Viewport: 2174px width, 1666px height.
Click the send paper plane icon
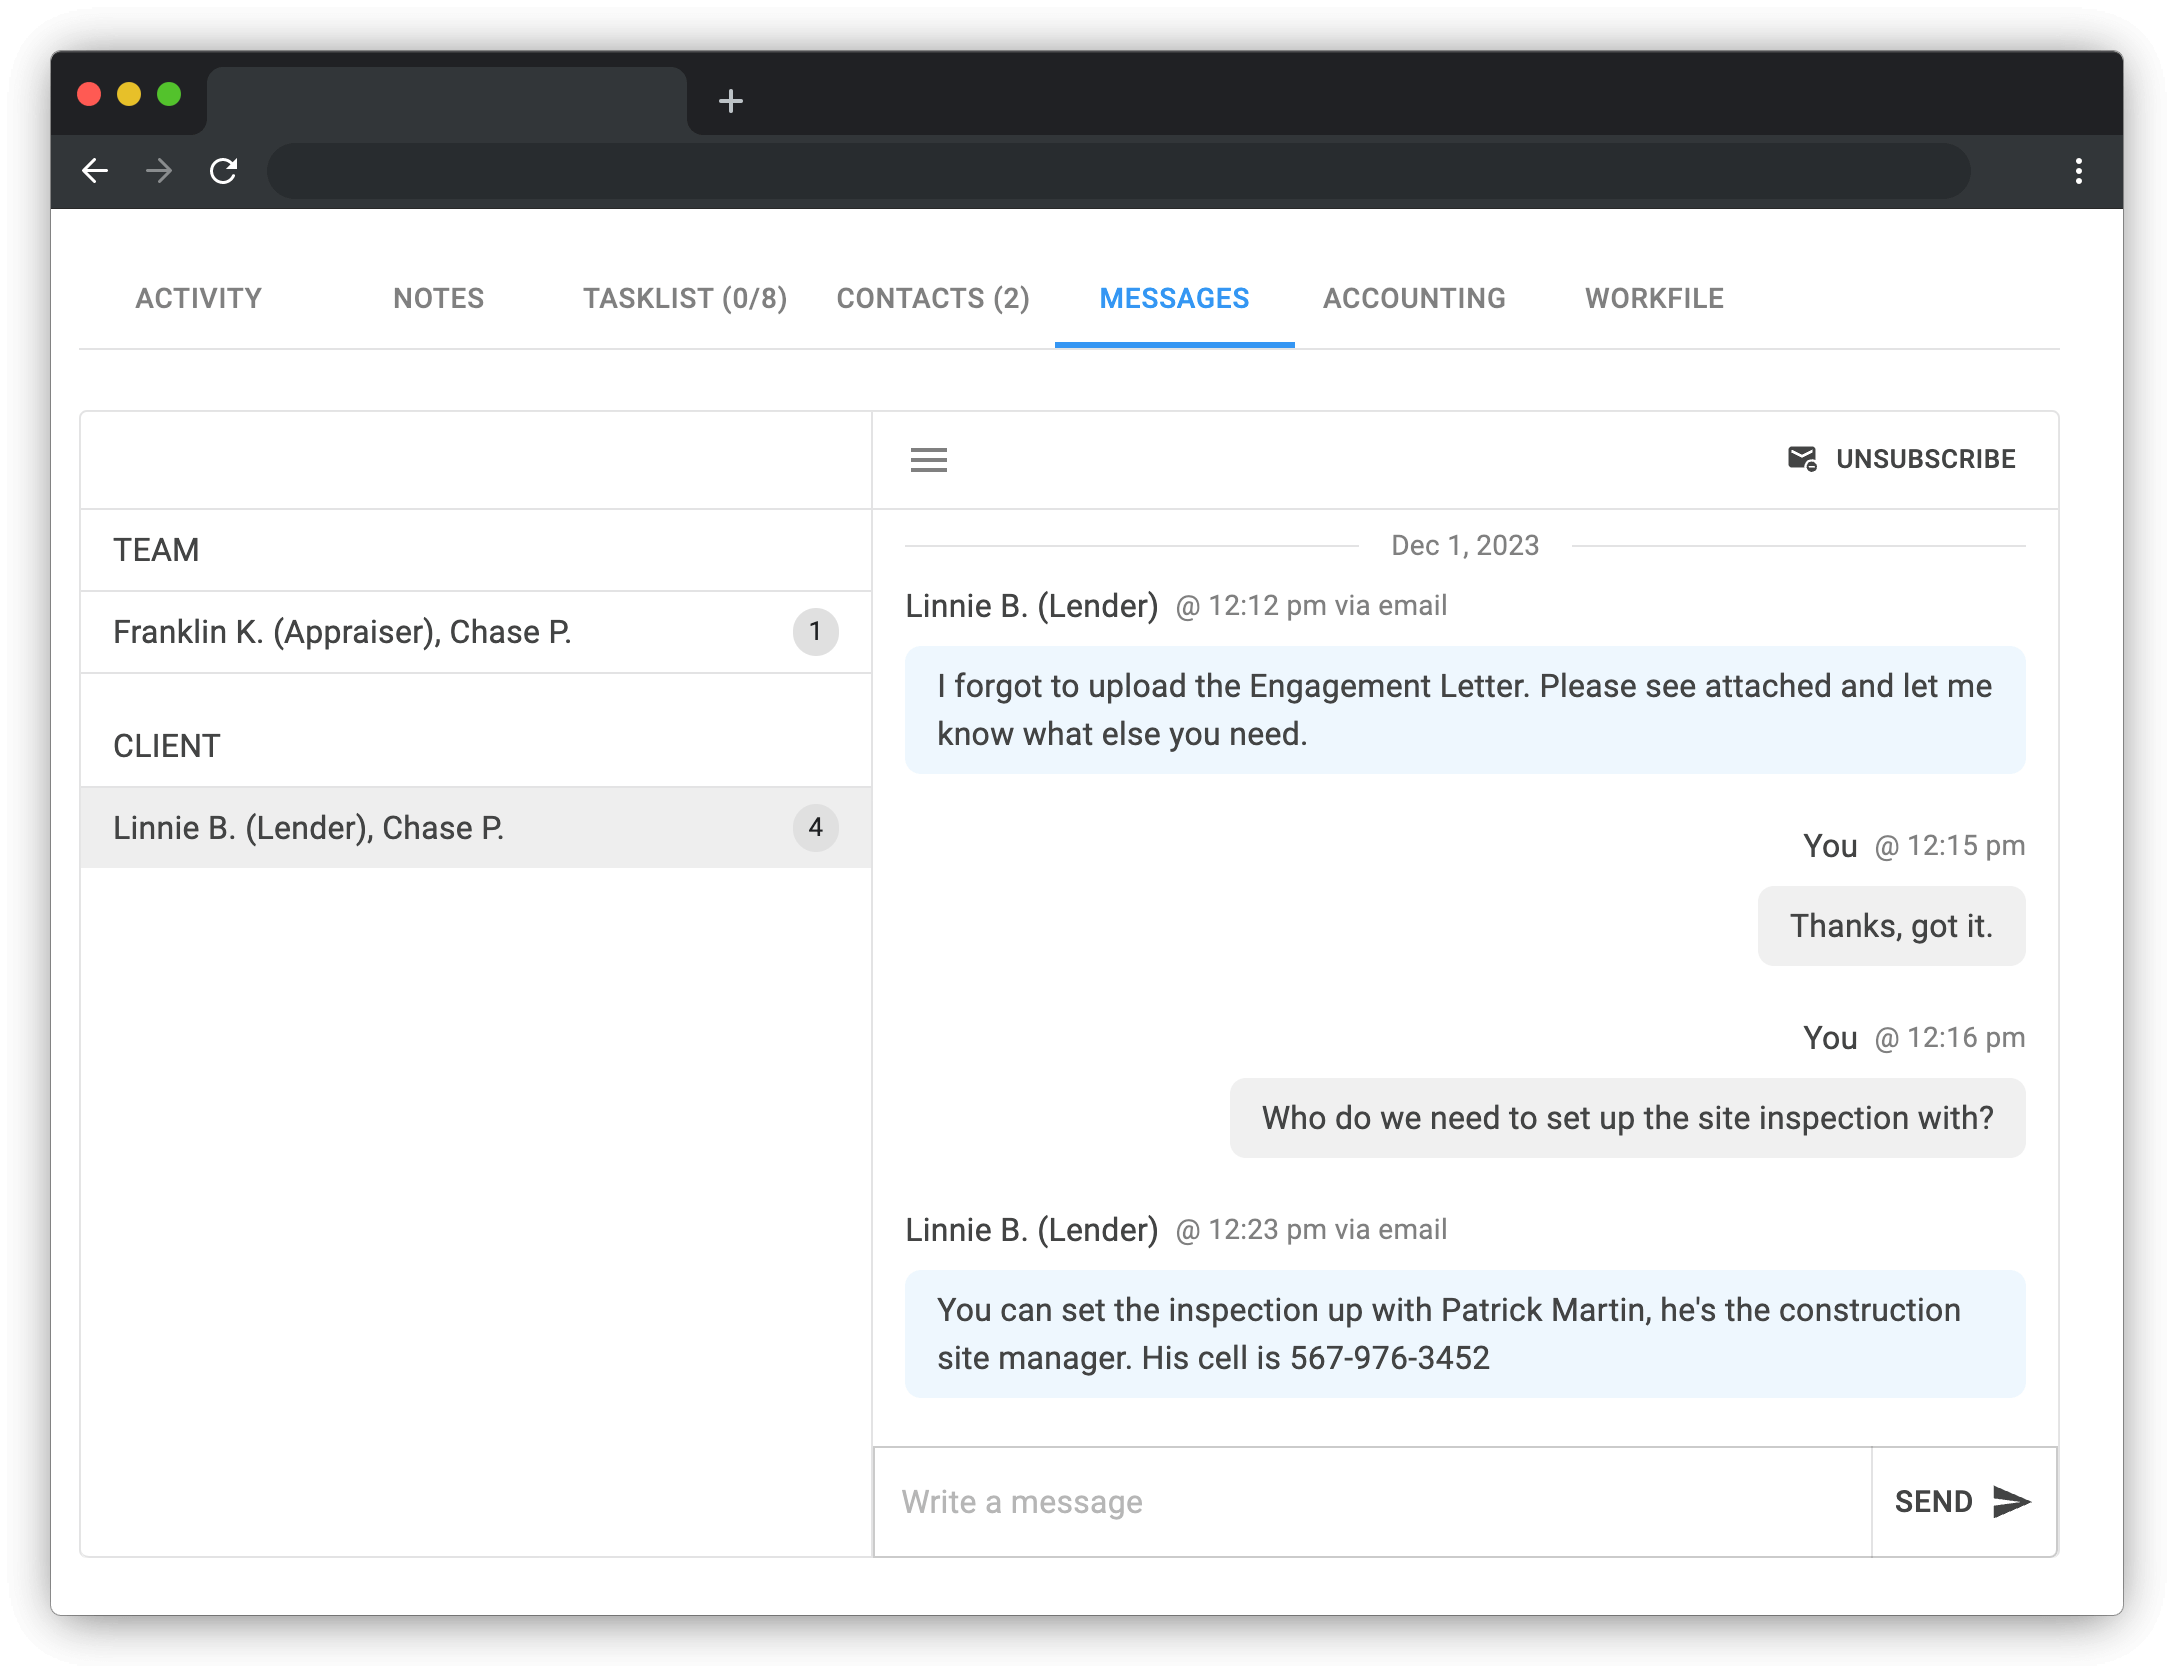pos(2011,1502)
